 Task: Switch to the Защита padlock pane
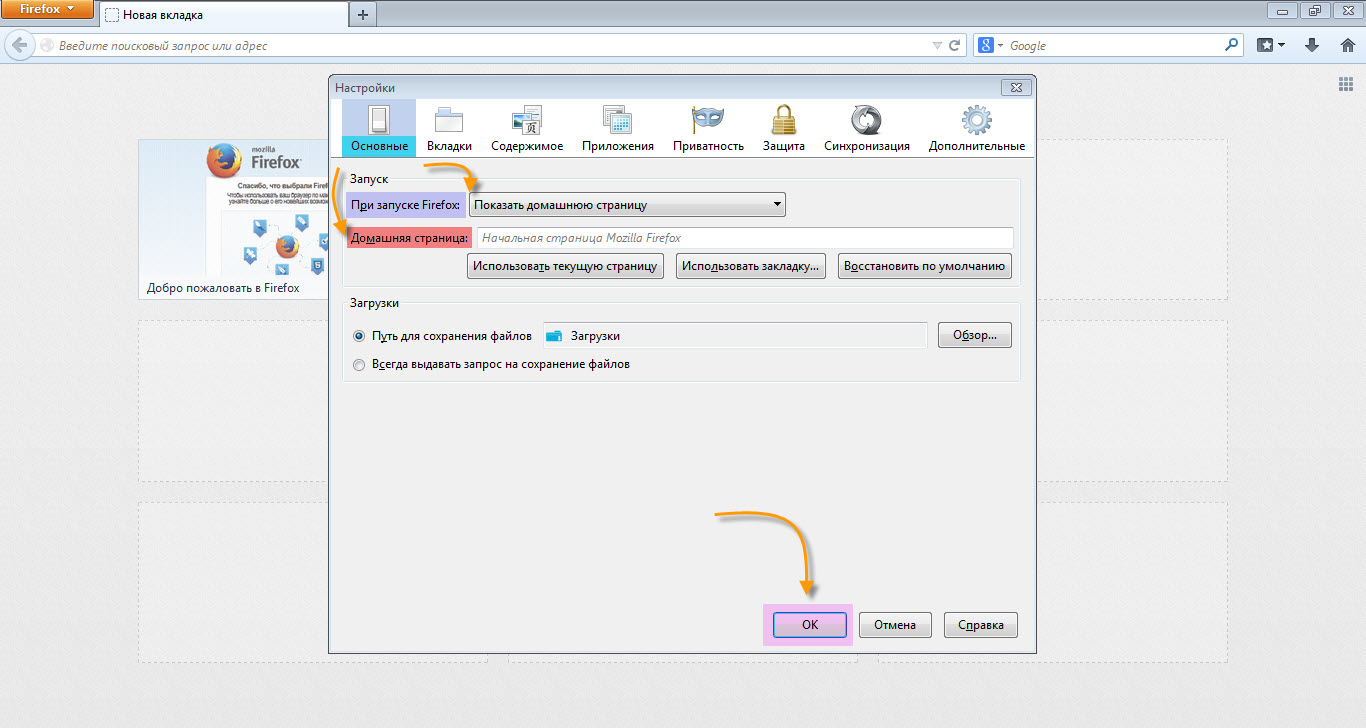[784, 128]
